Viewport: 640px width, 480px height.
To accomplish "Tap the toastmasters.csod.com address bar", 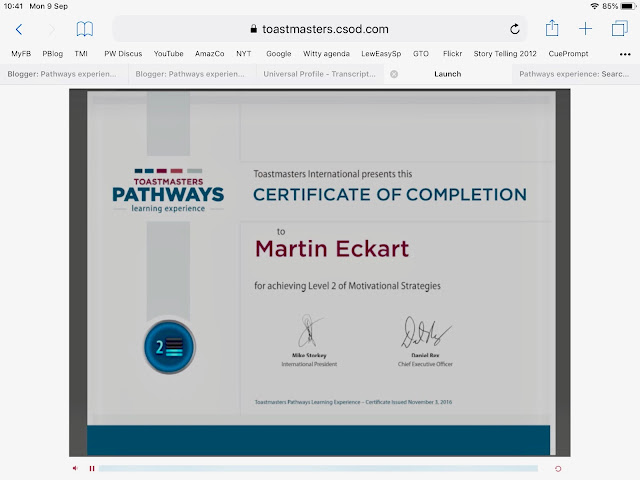I will (x=320, y=29).
